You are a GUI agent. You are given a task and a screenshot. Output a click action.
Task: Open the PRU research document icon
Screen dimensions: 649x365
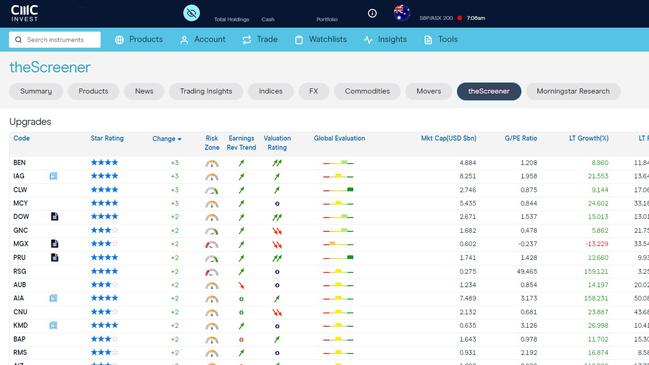54,257
